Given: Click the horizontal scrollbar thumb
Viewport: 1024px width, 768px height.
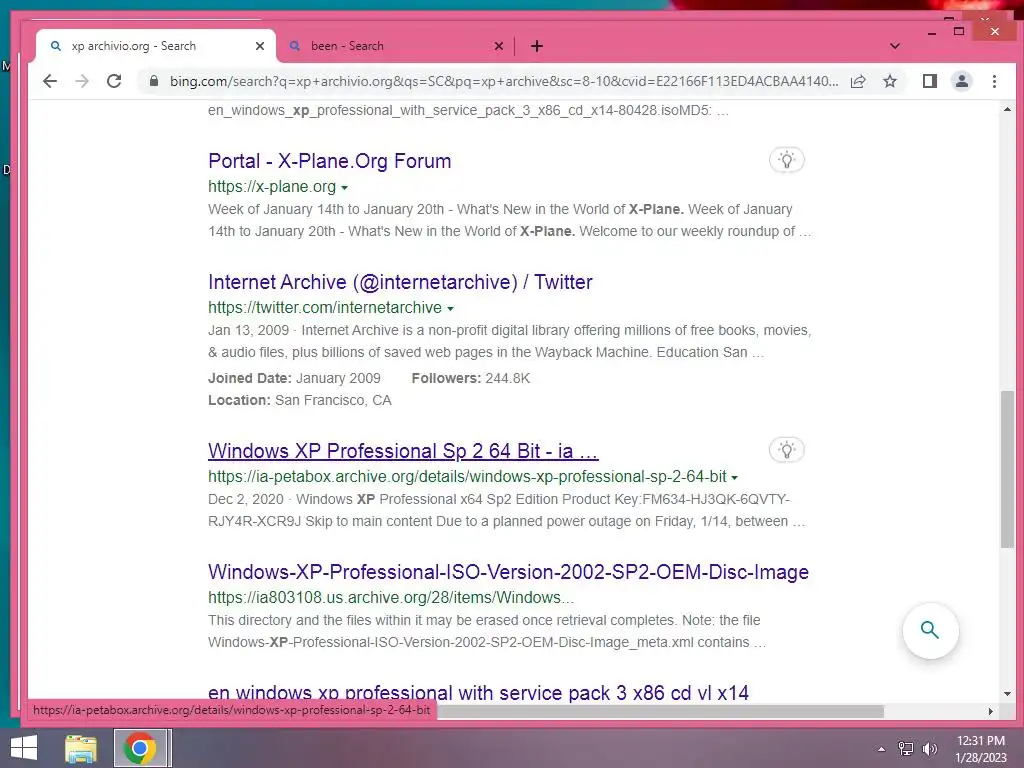Looking at the screenshot, I should click(660, 711).
